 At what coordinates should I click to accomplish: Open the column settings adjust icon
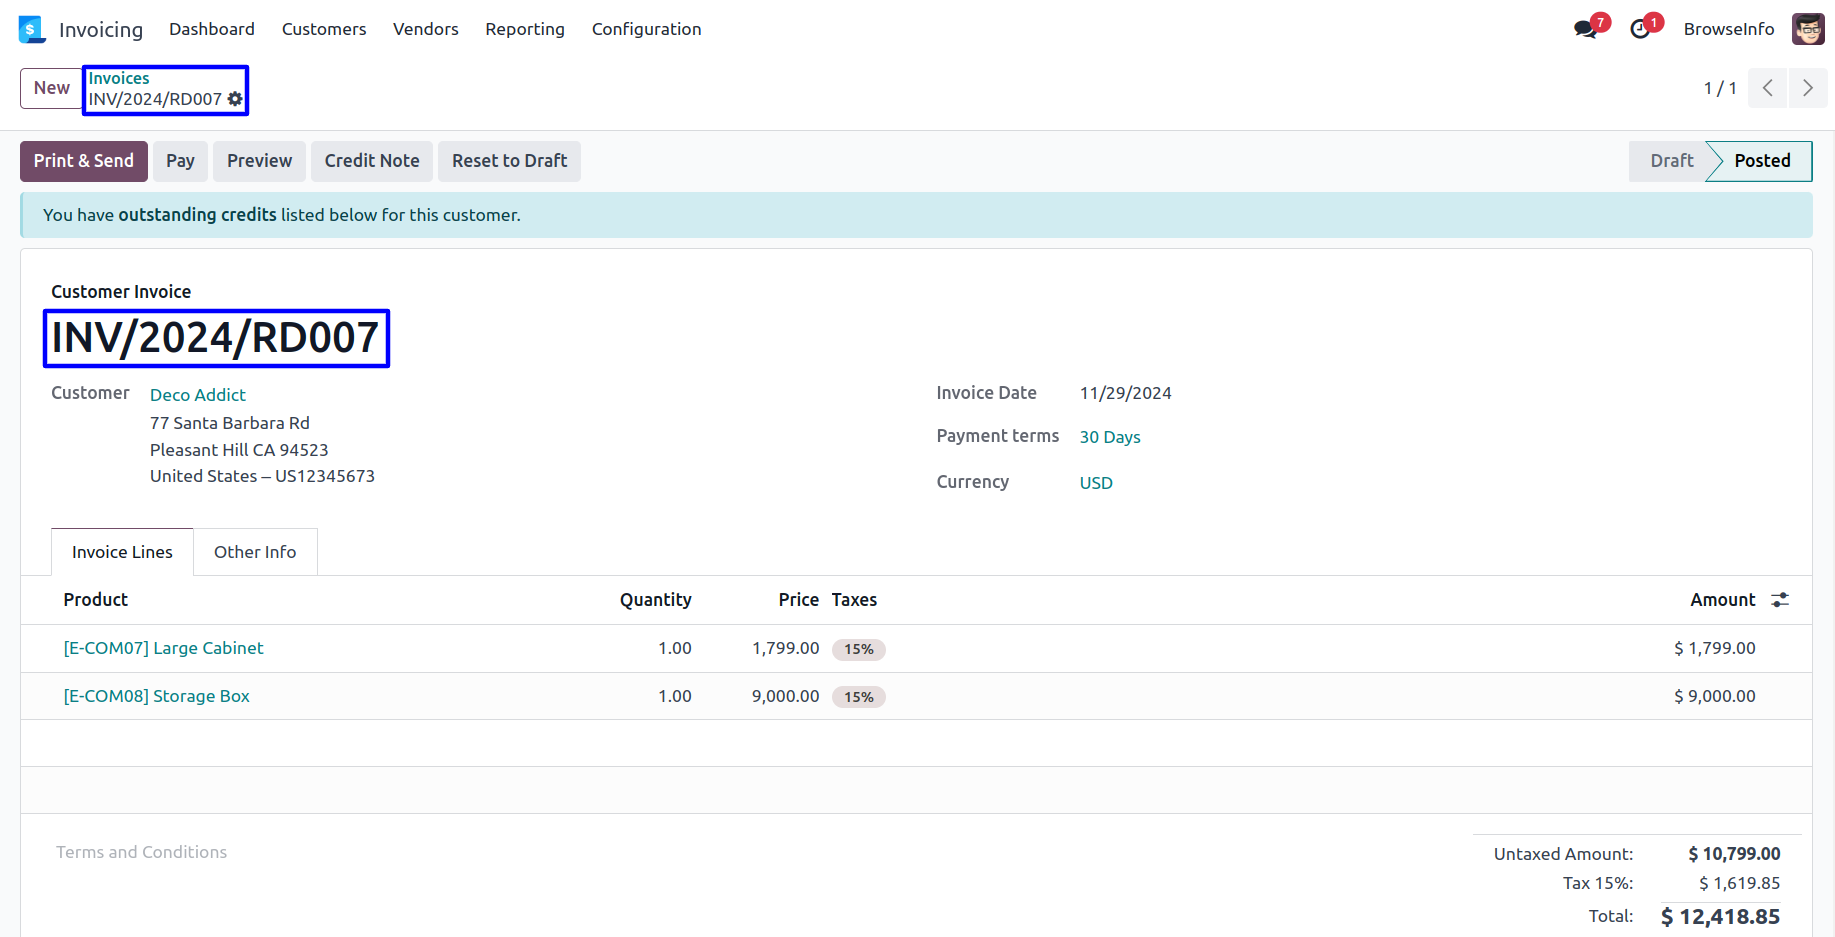pos(1780,600)
